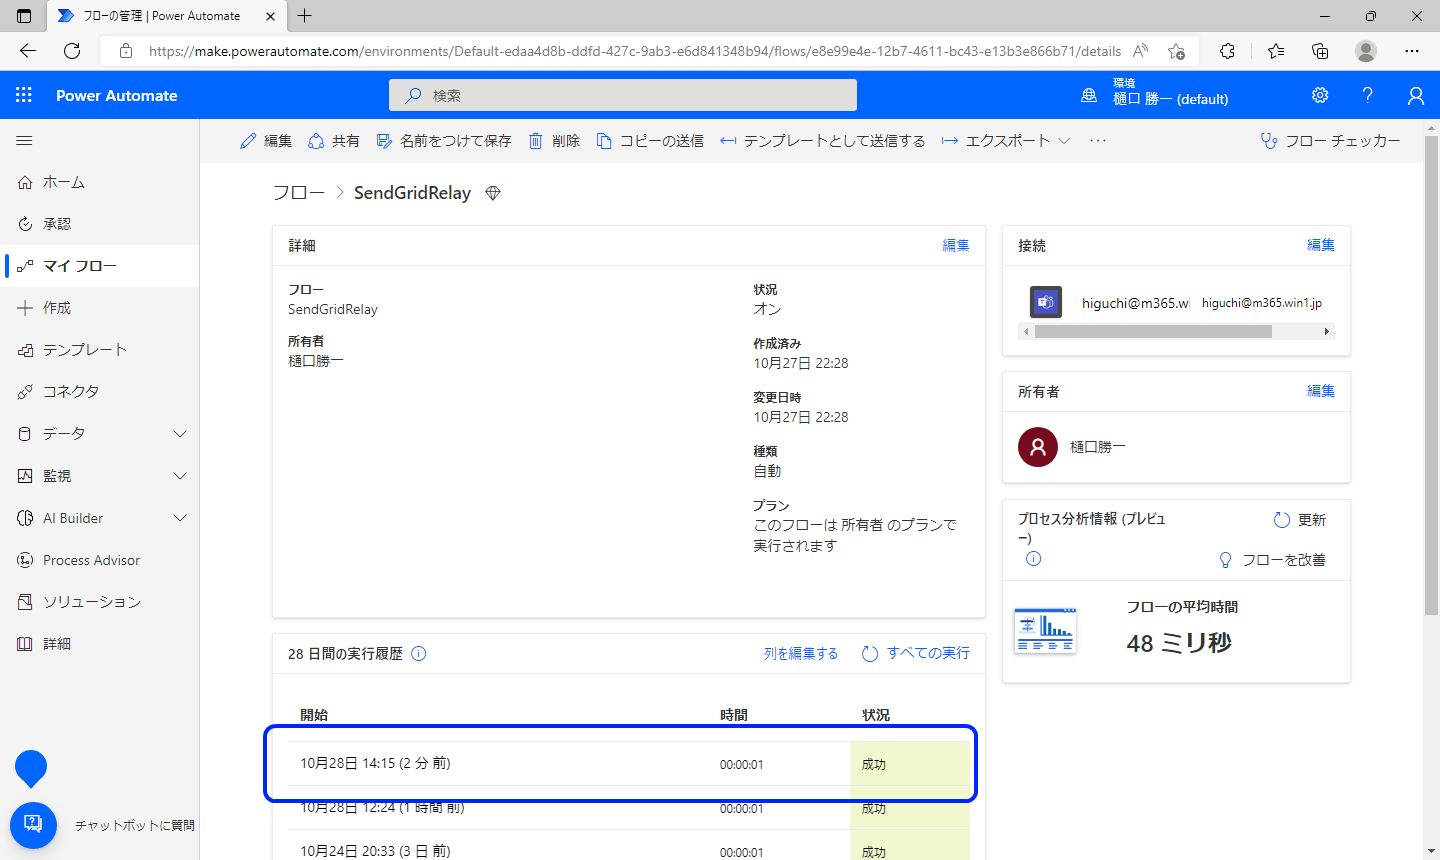Image resolution: width=1440 pixels, height=860 pixels.
Task: Open browser extensions puzzle icon
Action: coord(1227,51)
